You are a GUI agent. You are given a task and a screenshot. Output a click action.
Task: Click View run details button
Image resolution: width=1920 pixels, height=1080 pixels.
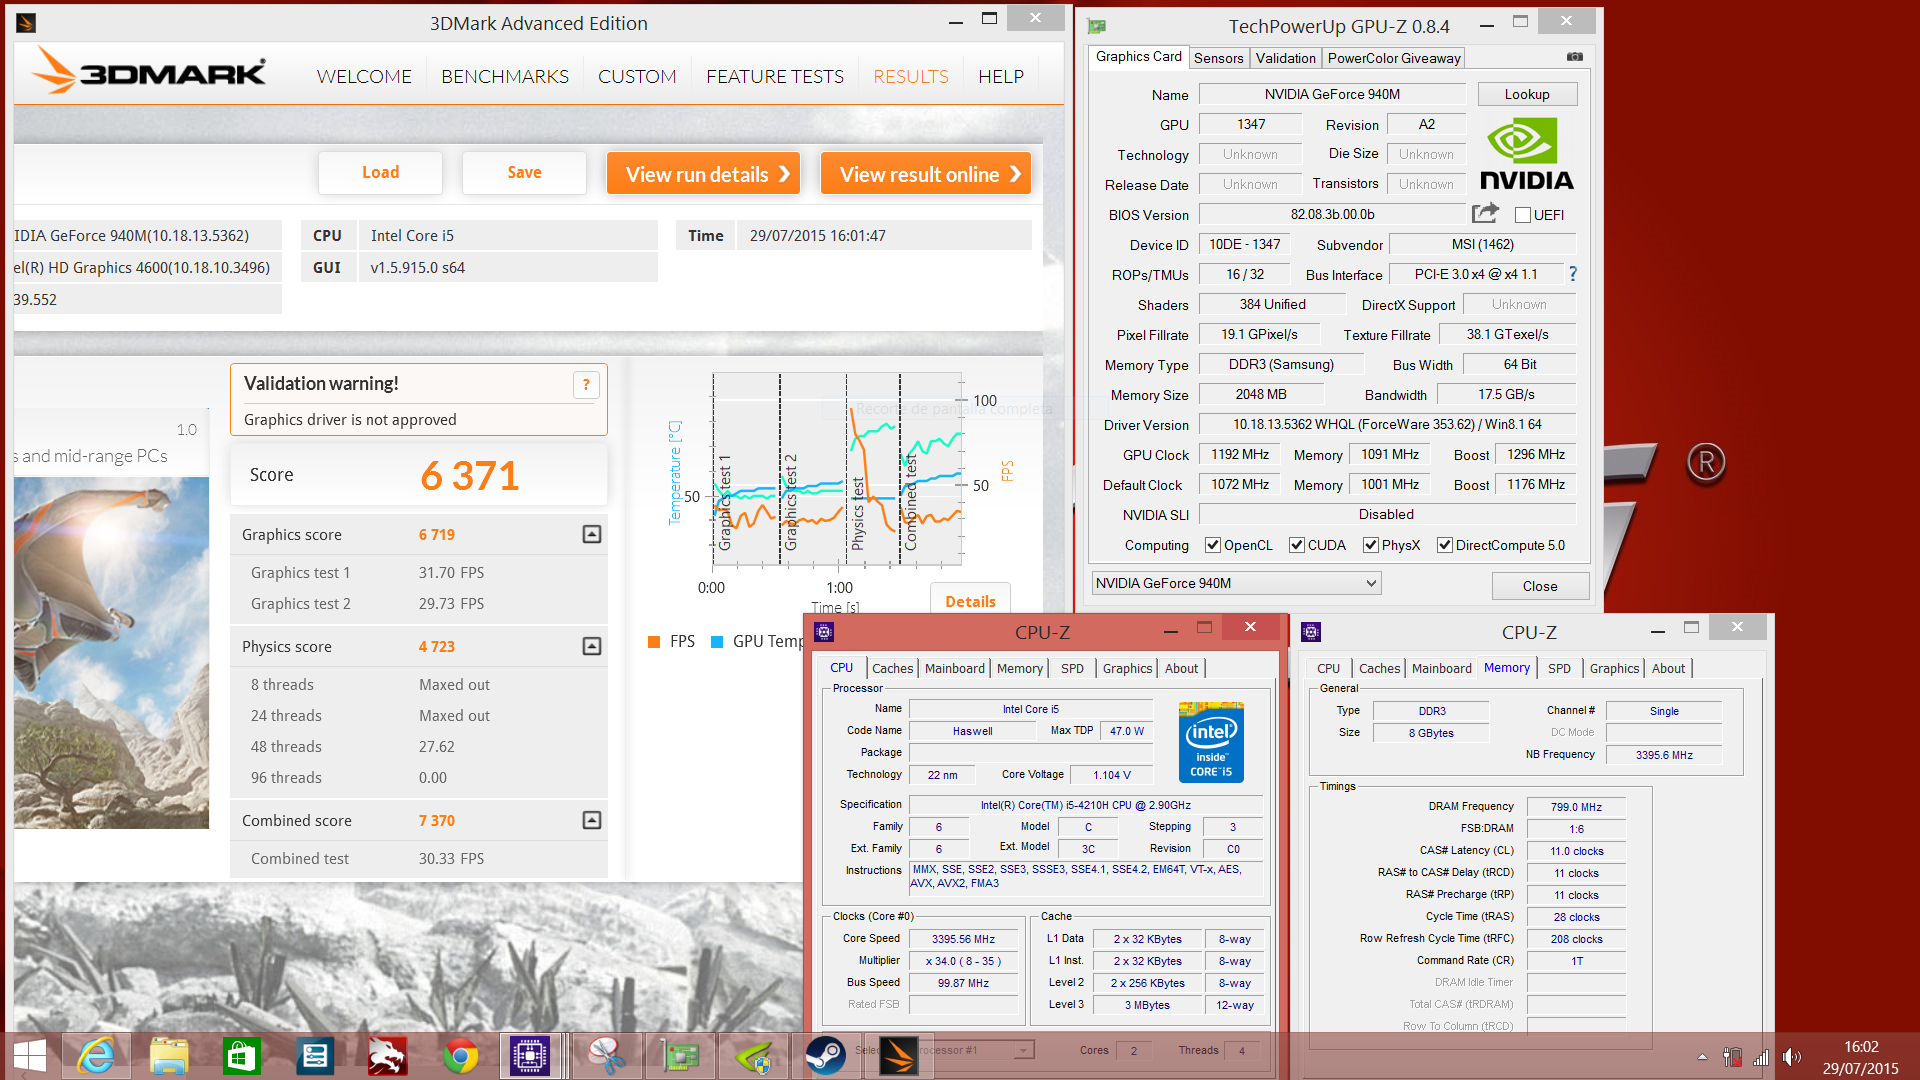(703, 174)
